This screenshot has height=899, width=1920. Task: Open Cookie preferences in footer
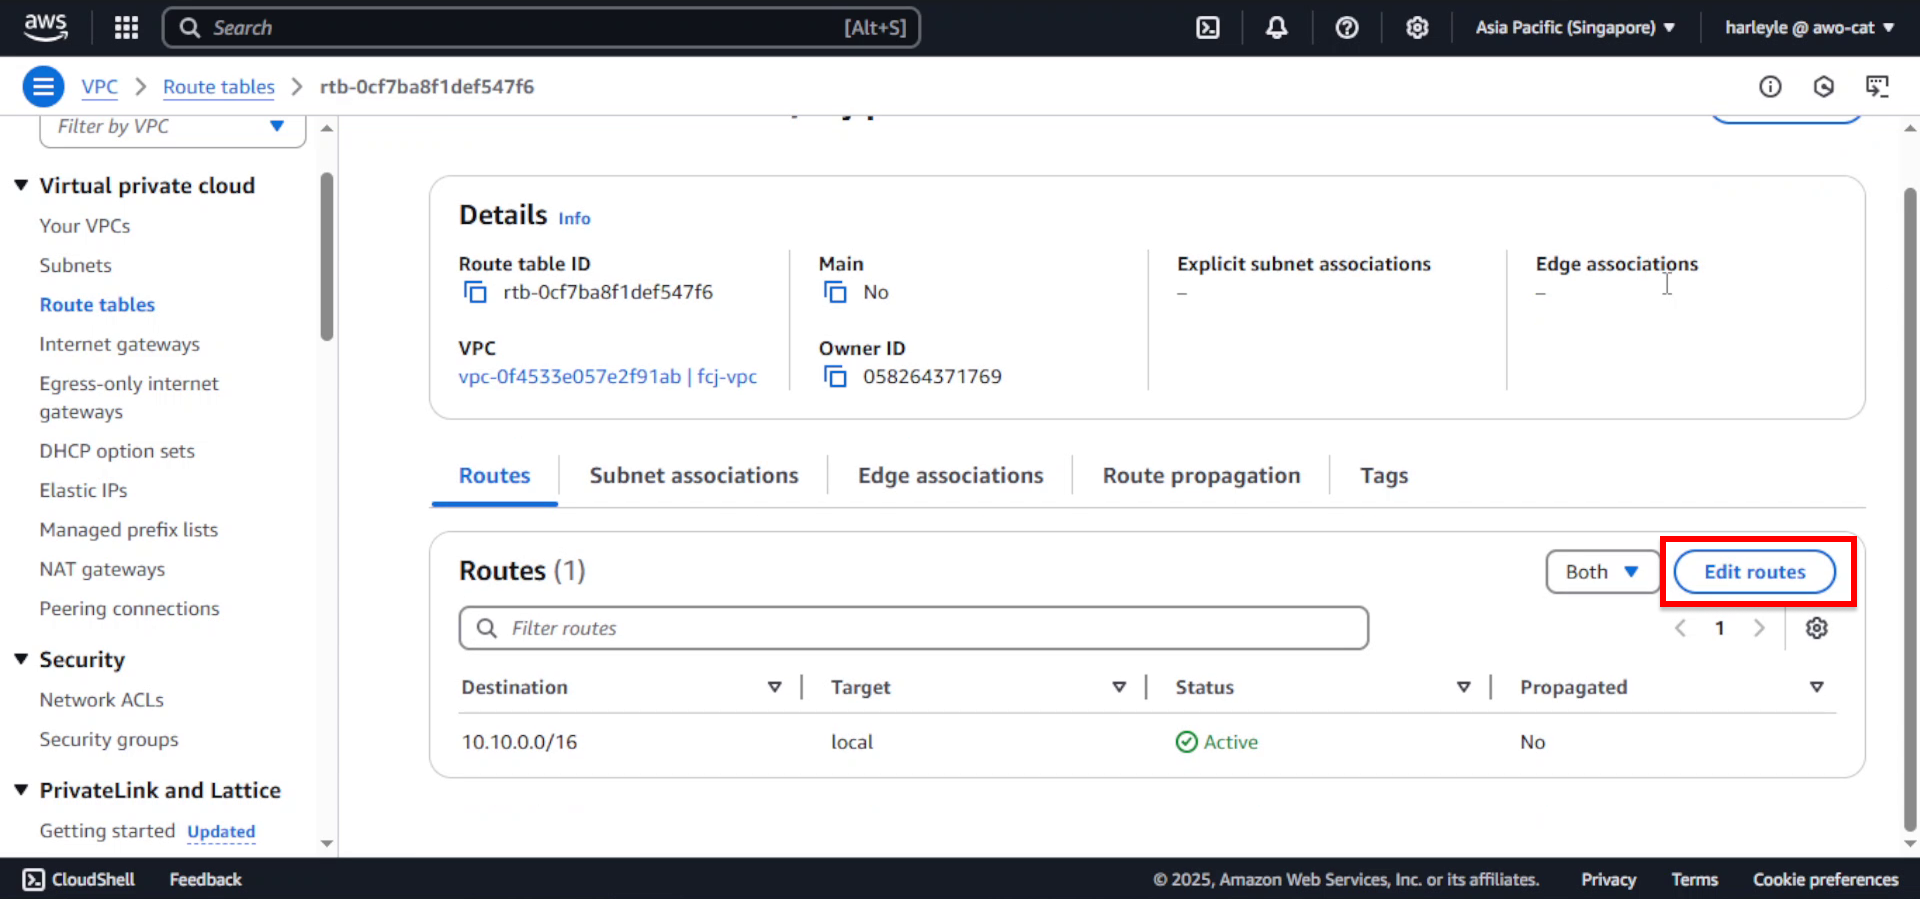coord(1825,879)
